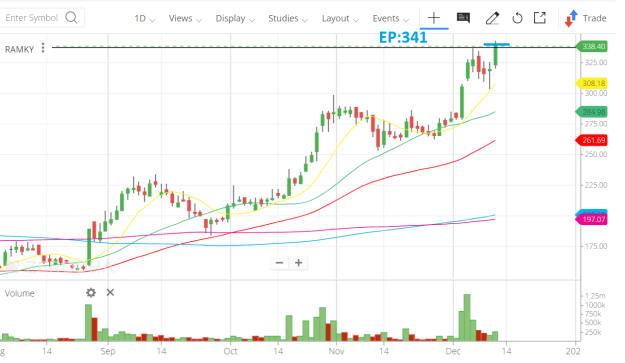Click the green 284.98 moving average tag
The height and width of the screenshot is (363, 625).
point(592,112)
